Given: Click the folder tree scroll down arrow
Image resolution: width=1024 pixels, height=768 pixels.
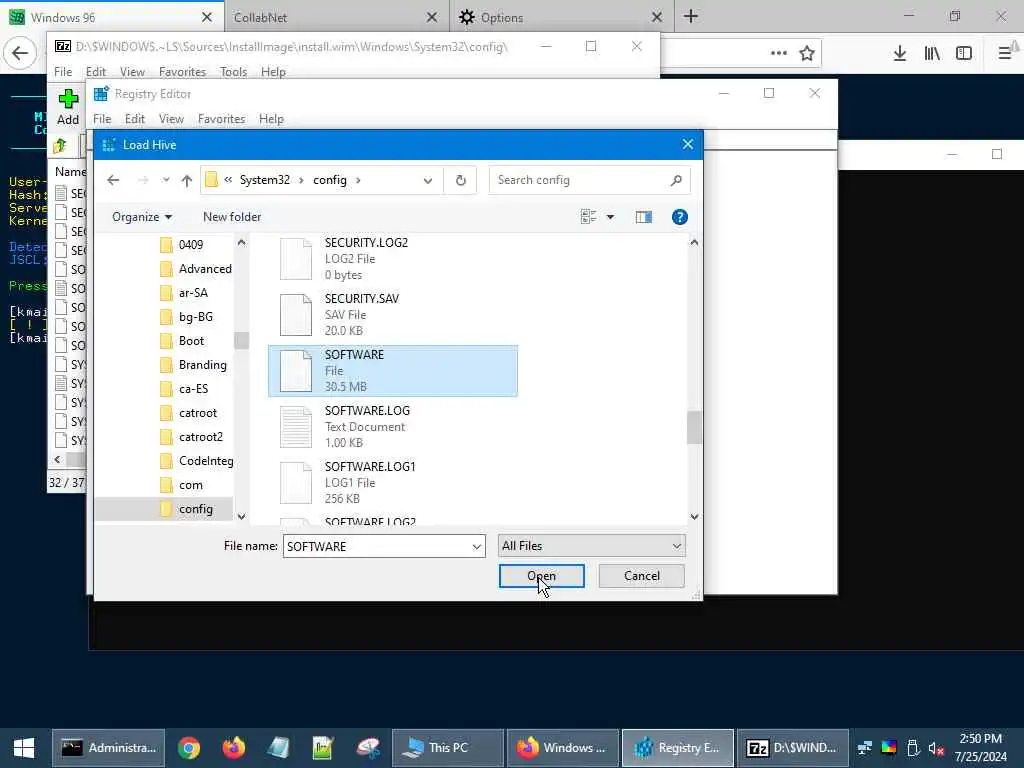Looking at the screenshot, I should (x=241, y=516).
